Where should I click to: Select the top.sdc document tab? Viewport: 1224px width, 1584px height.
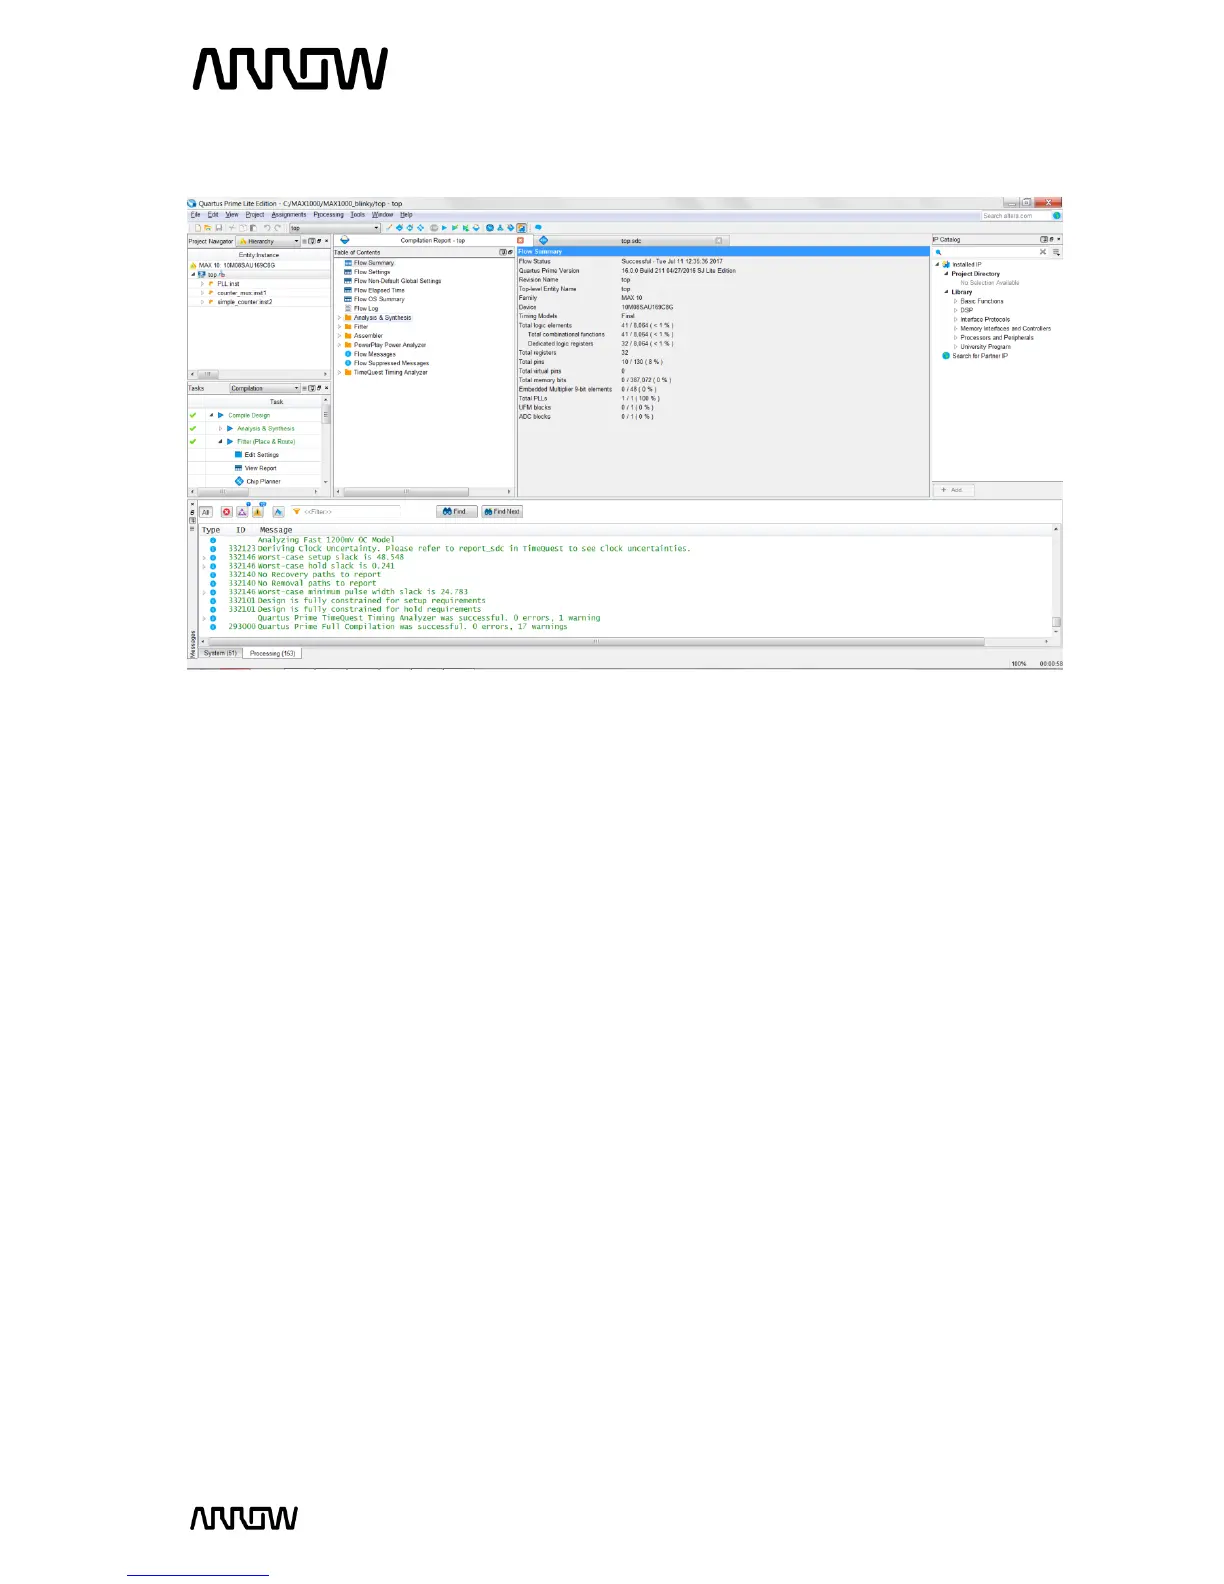click(x=631, y=241)
